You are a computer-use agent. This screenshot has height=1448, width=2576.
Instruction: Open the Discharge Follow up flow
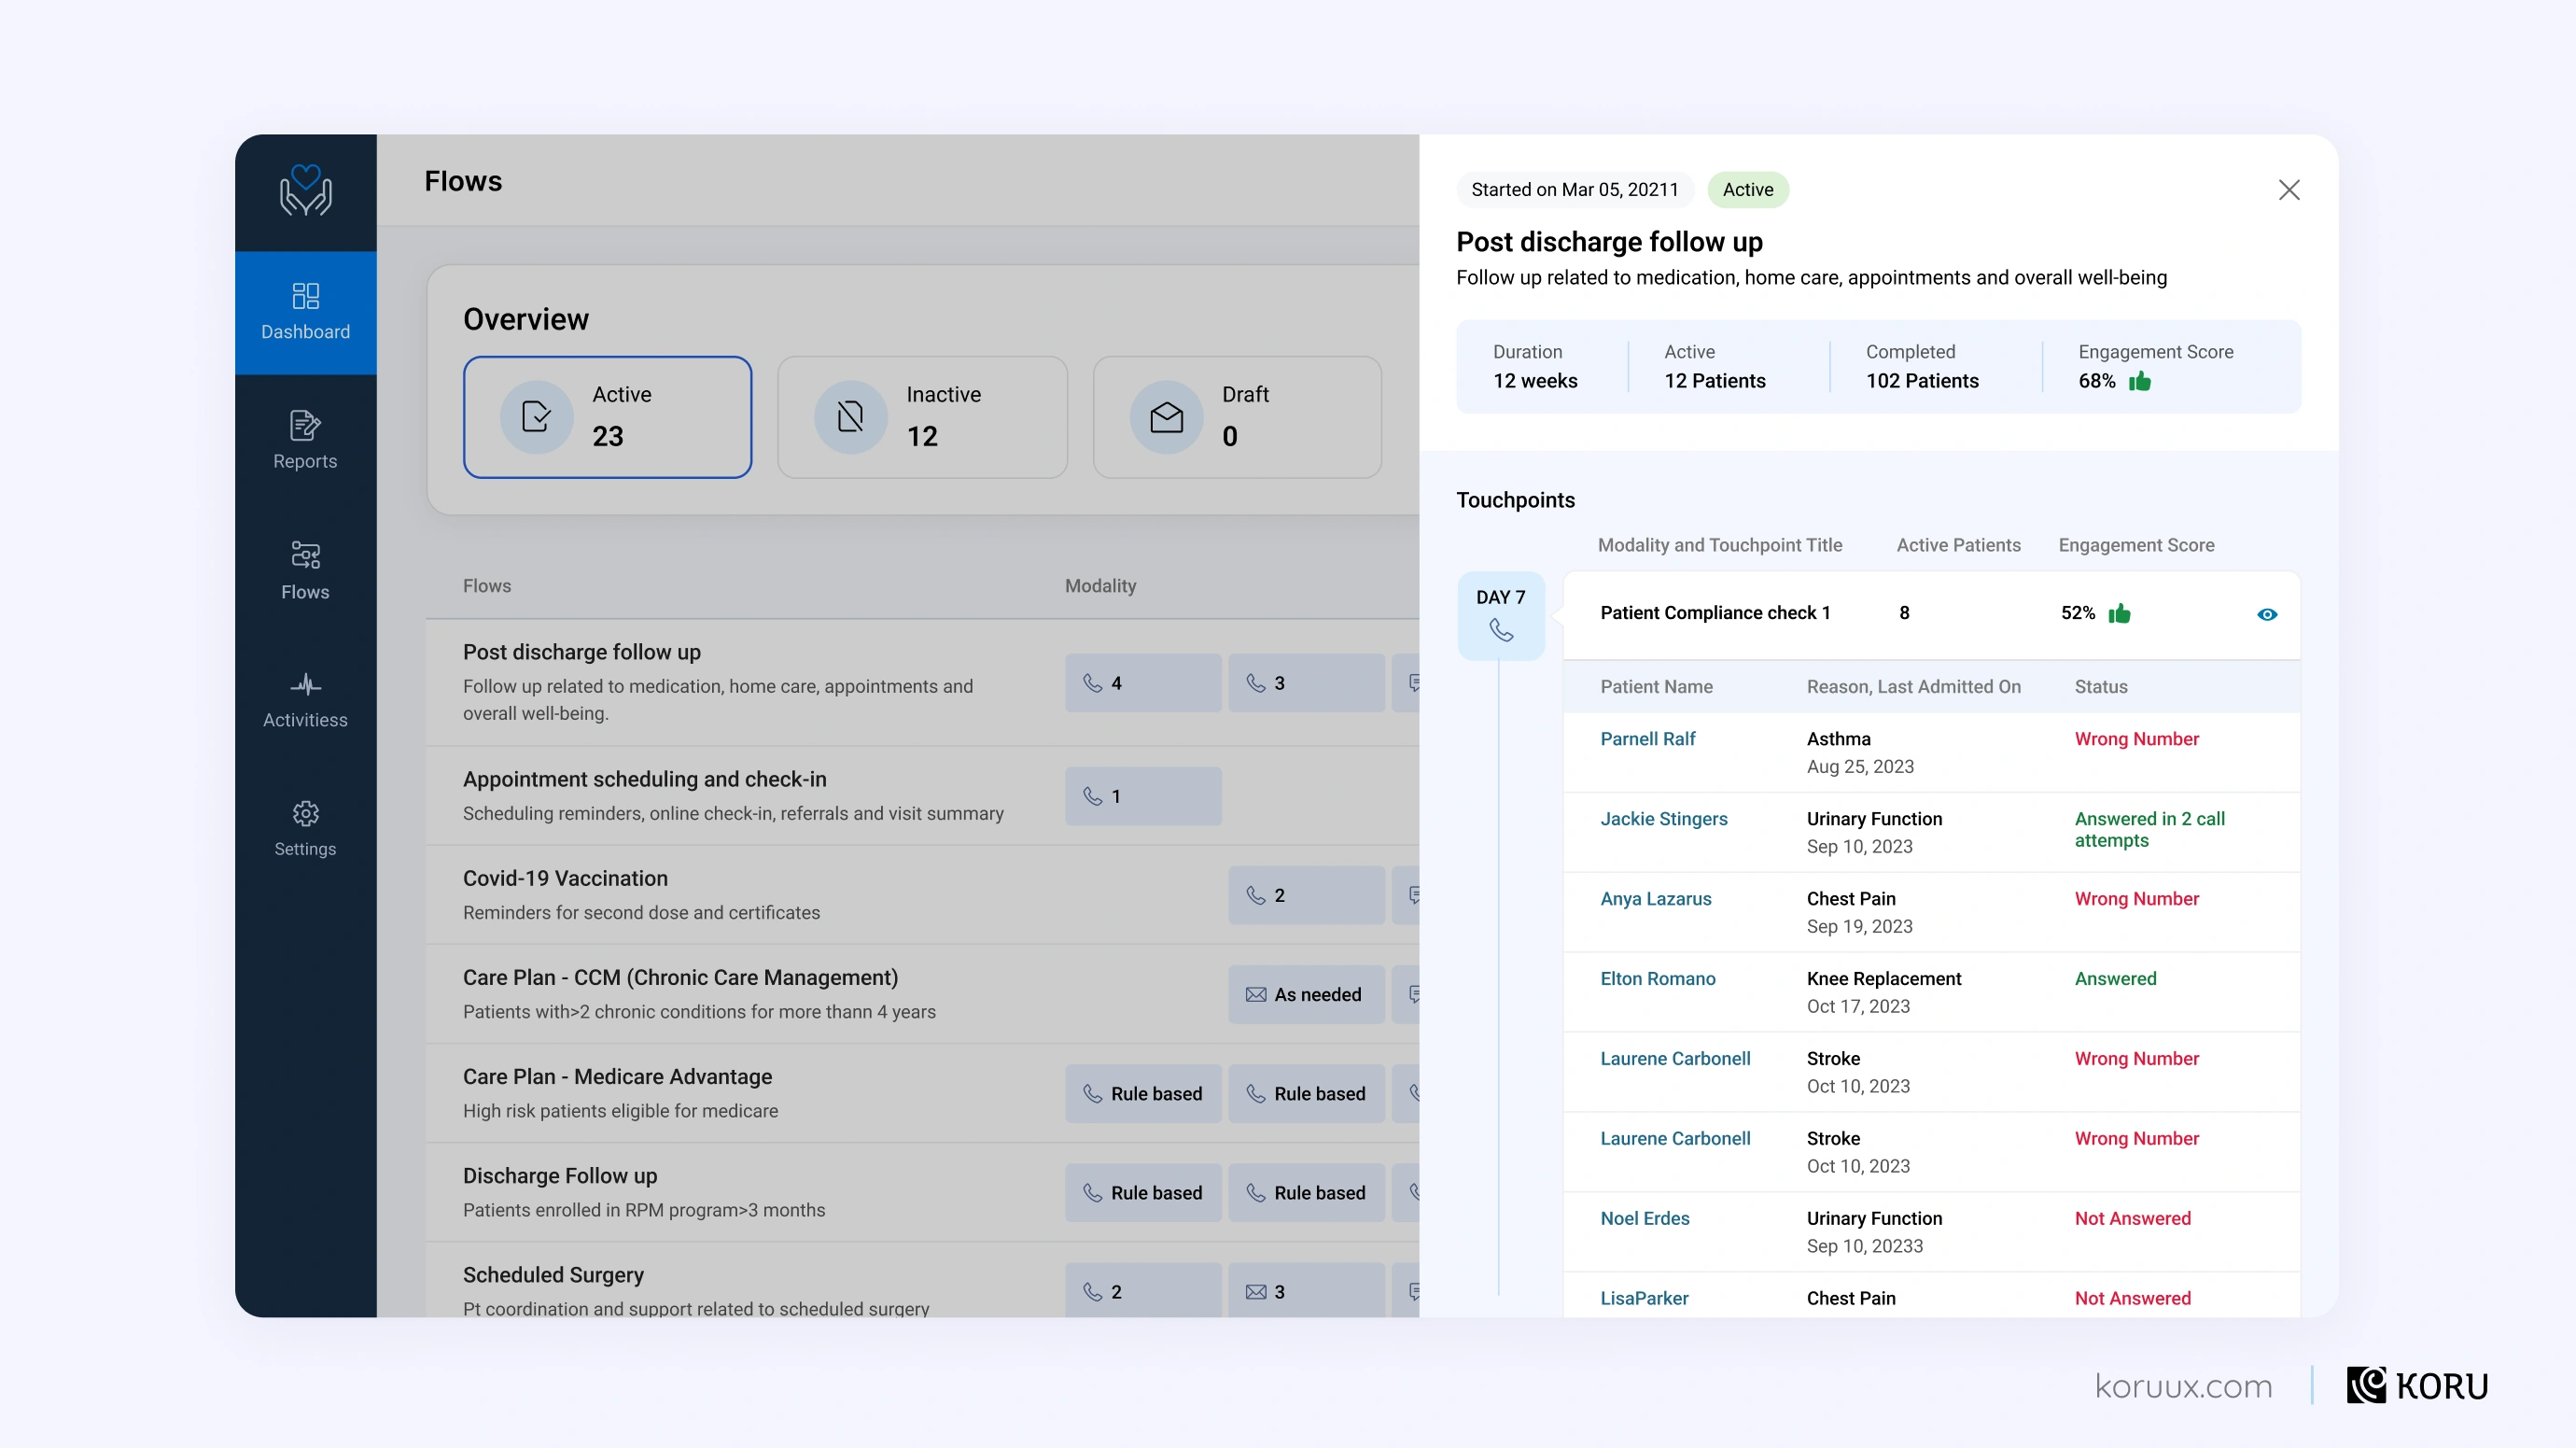point(922,1193)
